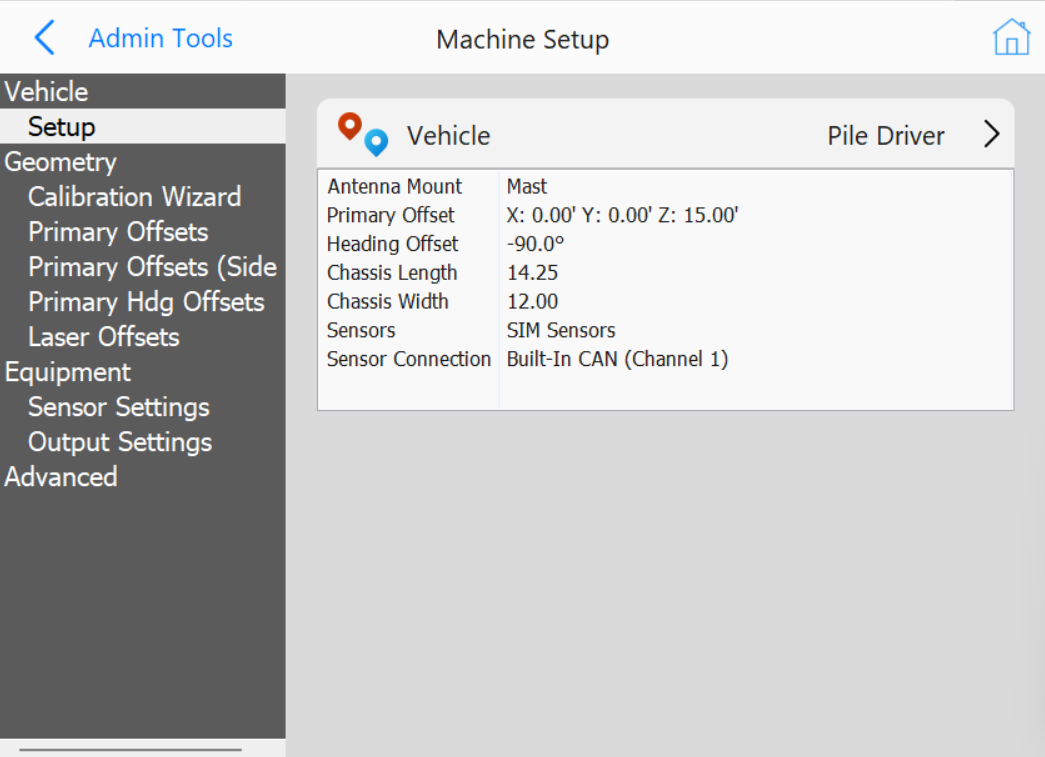Image resolution: width=1045 pixels, height=757 pixels.
Task: Open the Home screen via house icon
Action: click(1011, 37)
